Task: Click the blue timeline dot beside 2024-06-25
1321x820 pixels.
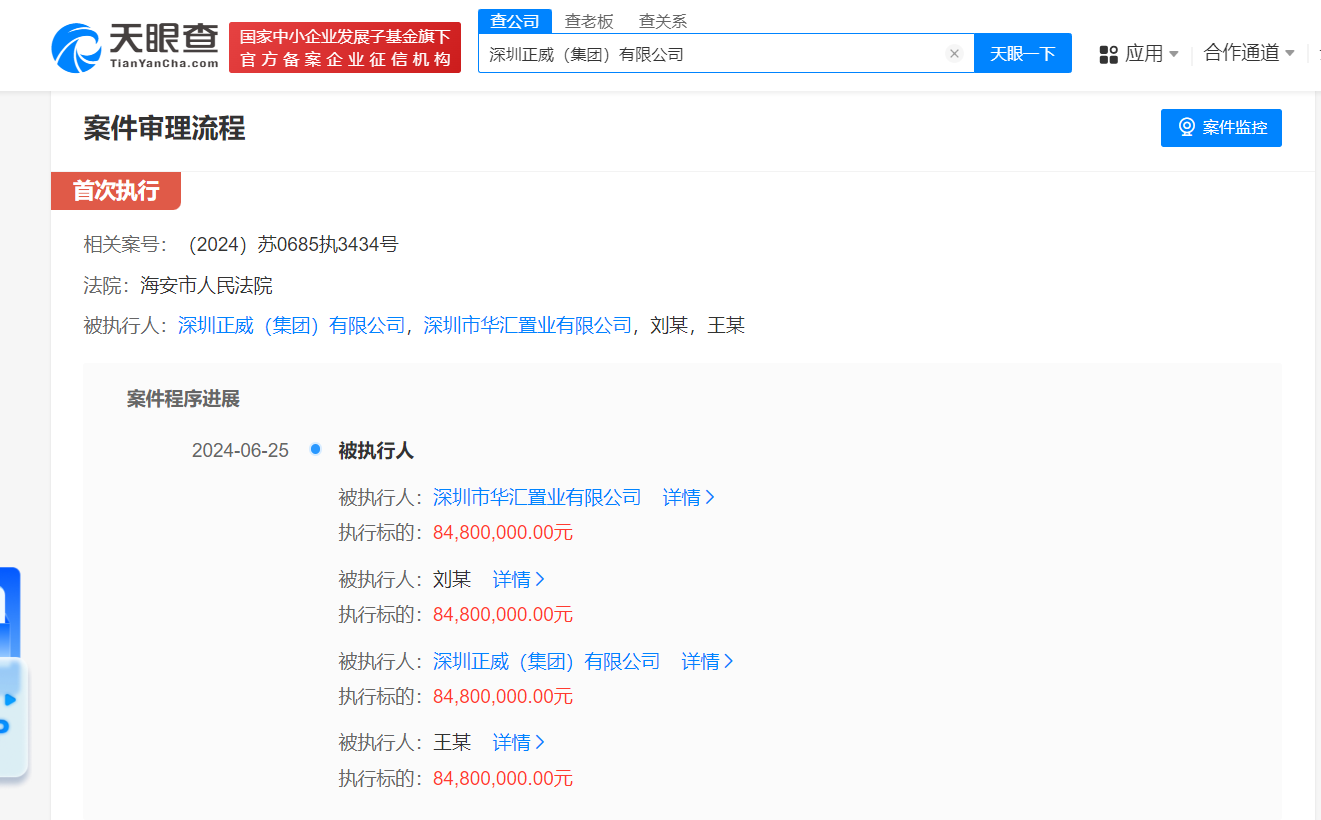Action: (x=315, y=450)
